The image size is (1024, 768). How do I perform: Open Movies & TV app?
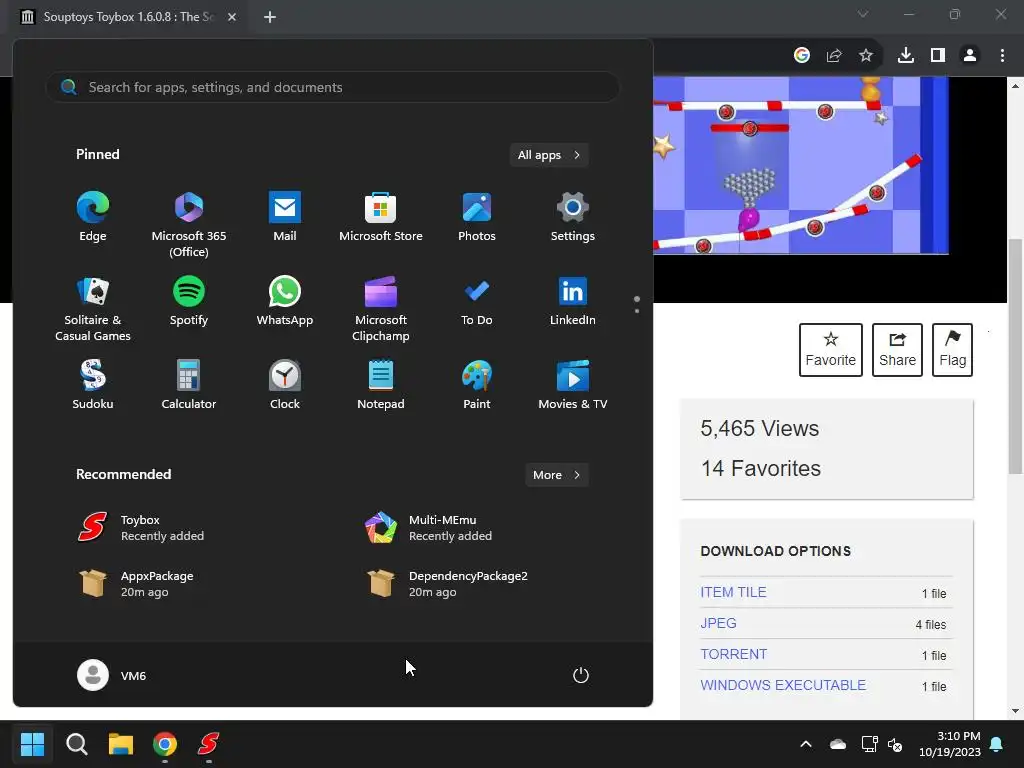[x=573, y=385]
